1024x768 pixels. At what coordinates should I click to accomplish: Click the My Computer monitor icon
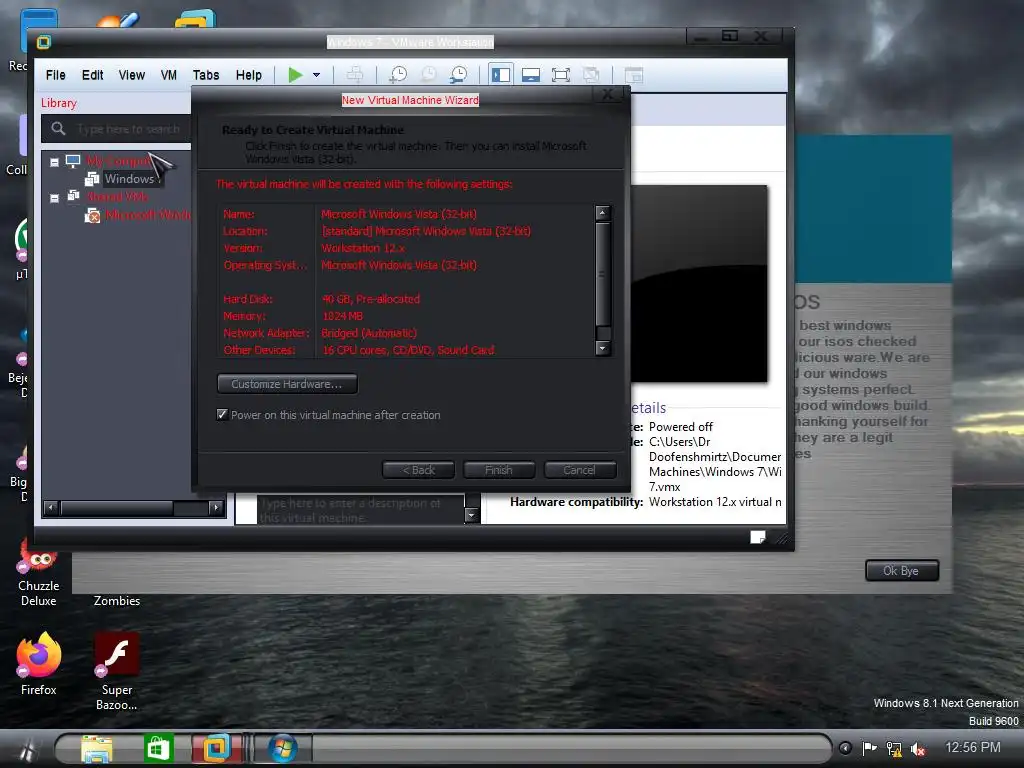pyautogui.click(x=73, y=161)
